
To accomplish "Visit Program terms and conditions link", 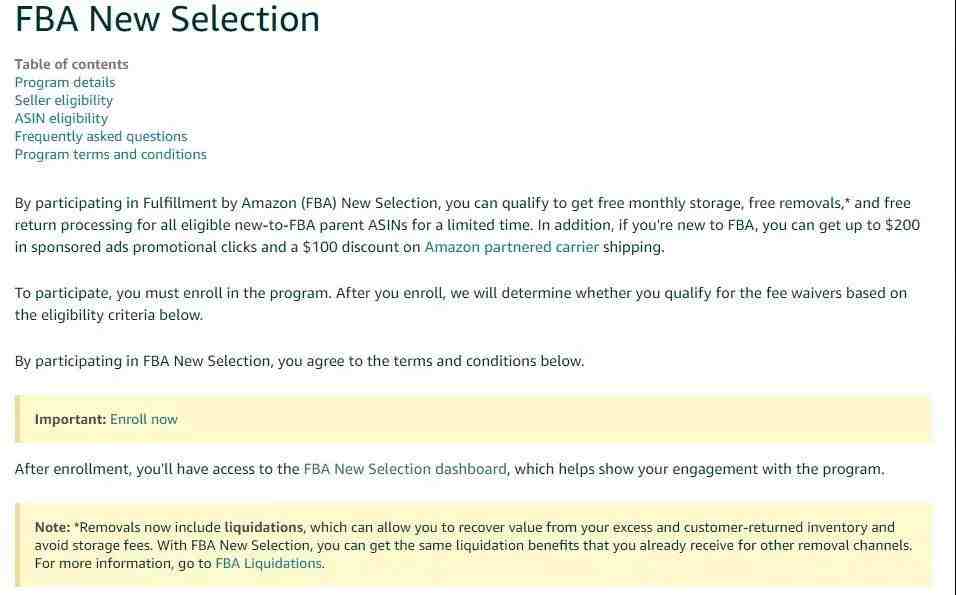I will [110, 154].
